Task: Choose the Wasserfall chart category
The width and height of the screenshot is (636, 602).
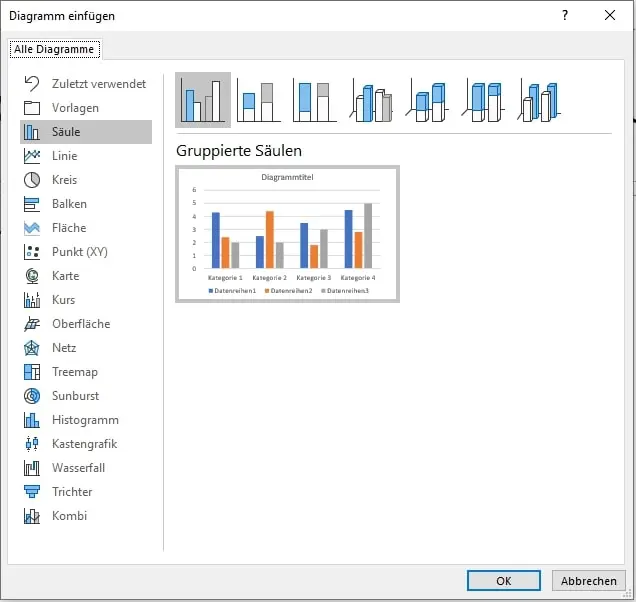Action: tap(78, 468)
